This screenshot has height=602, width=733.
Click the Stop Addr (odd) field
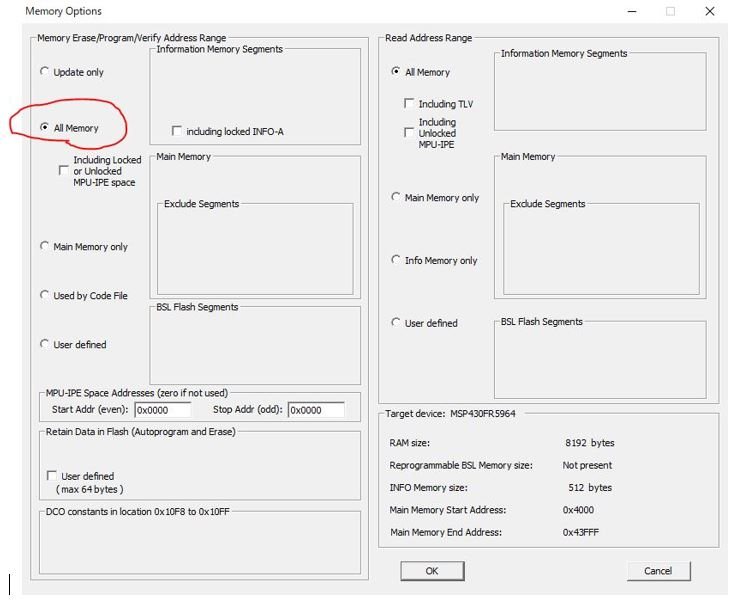coord(316,410)
